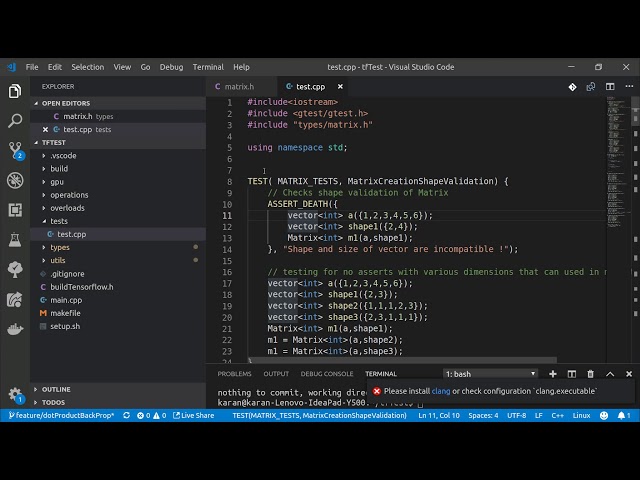640x480 pixels.
Task: Open the Help menu
Action: coord(241,67)
